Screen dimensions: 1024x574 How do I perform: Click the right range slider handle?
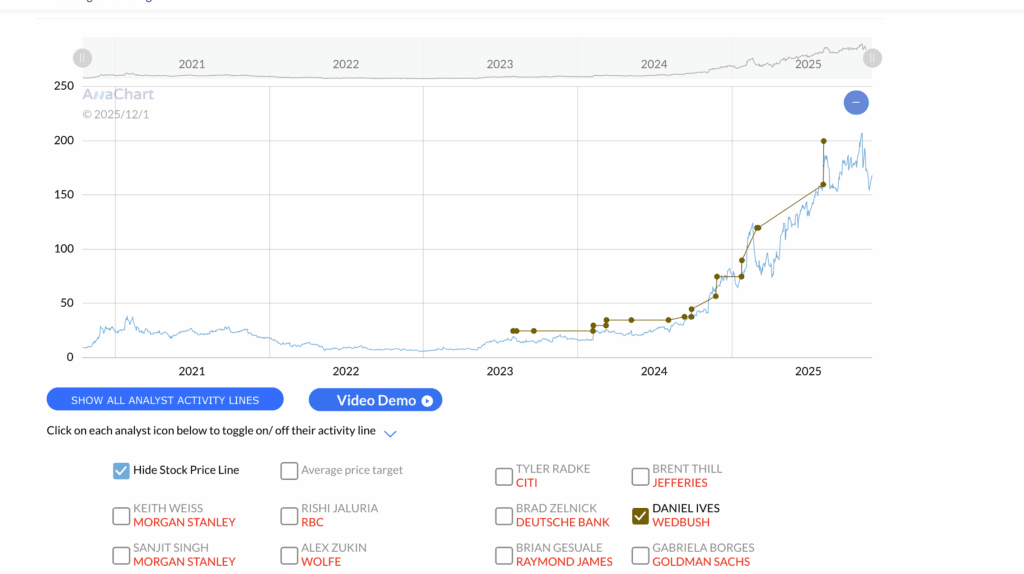(x=872, y=58)
